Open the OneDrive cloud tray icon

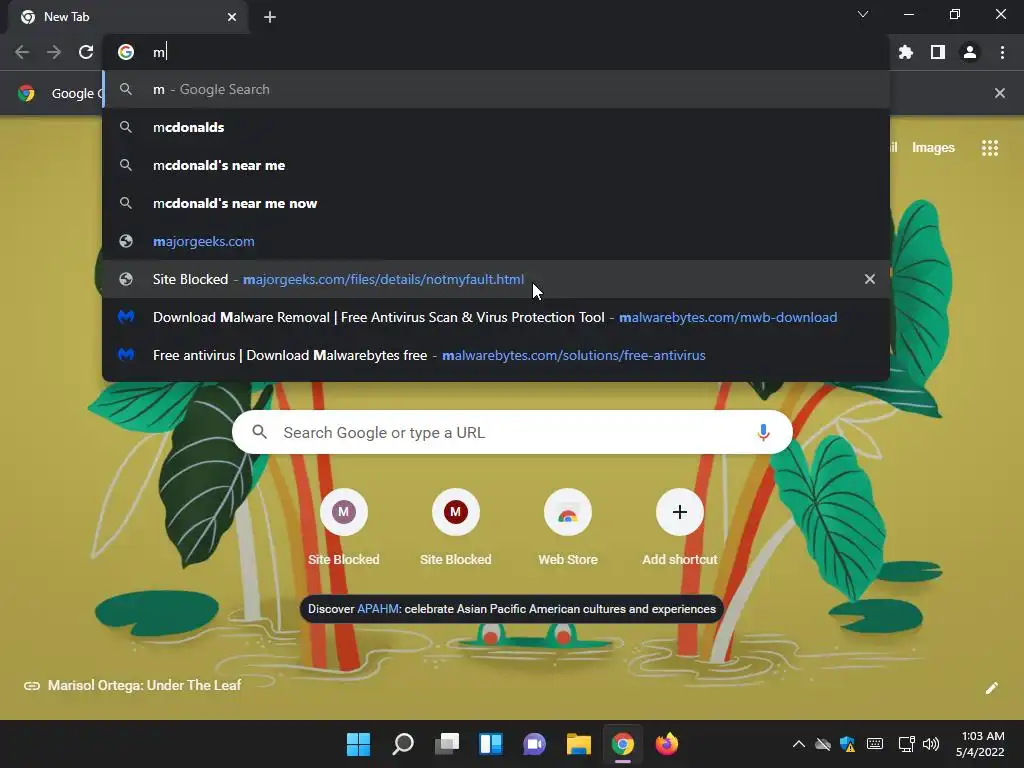[x=823, y=744]
